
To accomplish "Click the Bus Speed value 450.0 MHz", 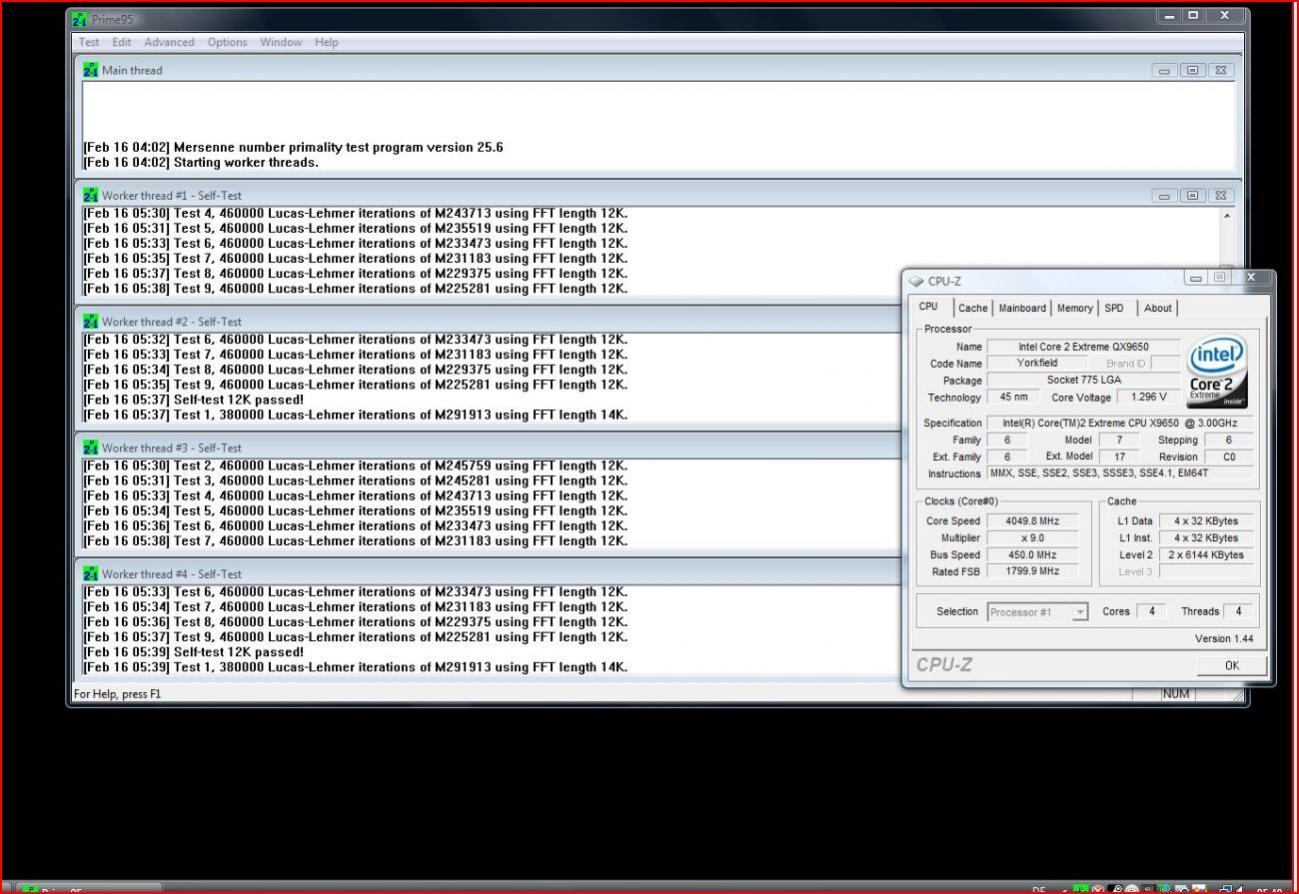I will coord(1034,555).
